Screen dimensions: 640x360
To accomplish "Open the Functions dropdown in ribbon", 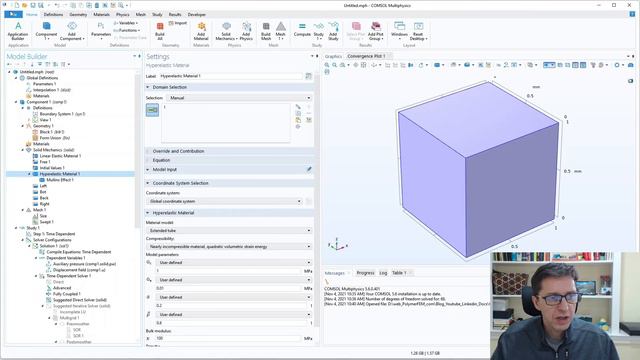I will click(x=127, y=30).
